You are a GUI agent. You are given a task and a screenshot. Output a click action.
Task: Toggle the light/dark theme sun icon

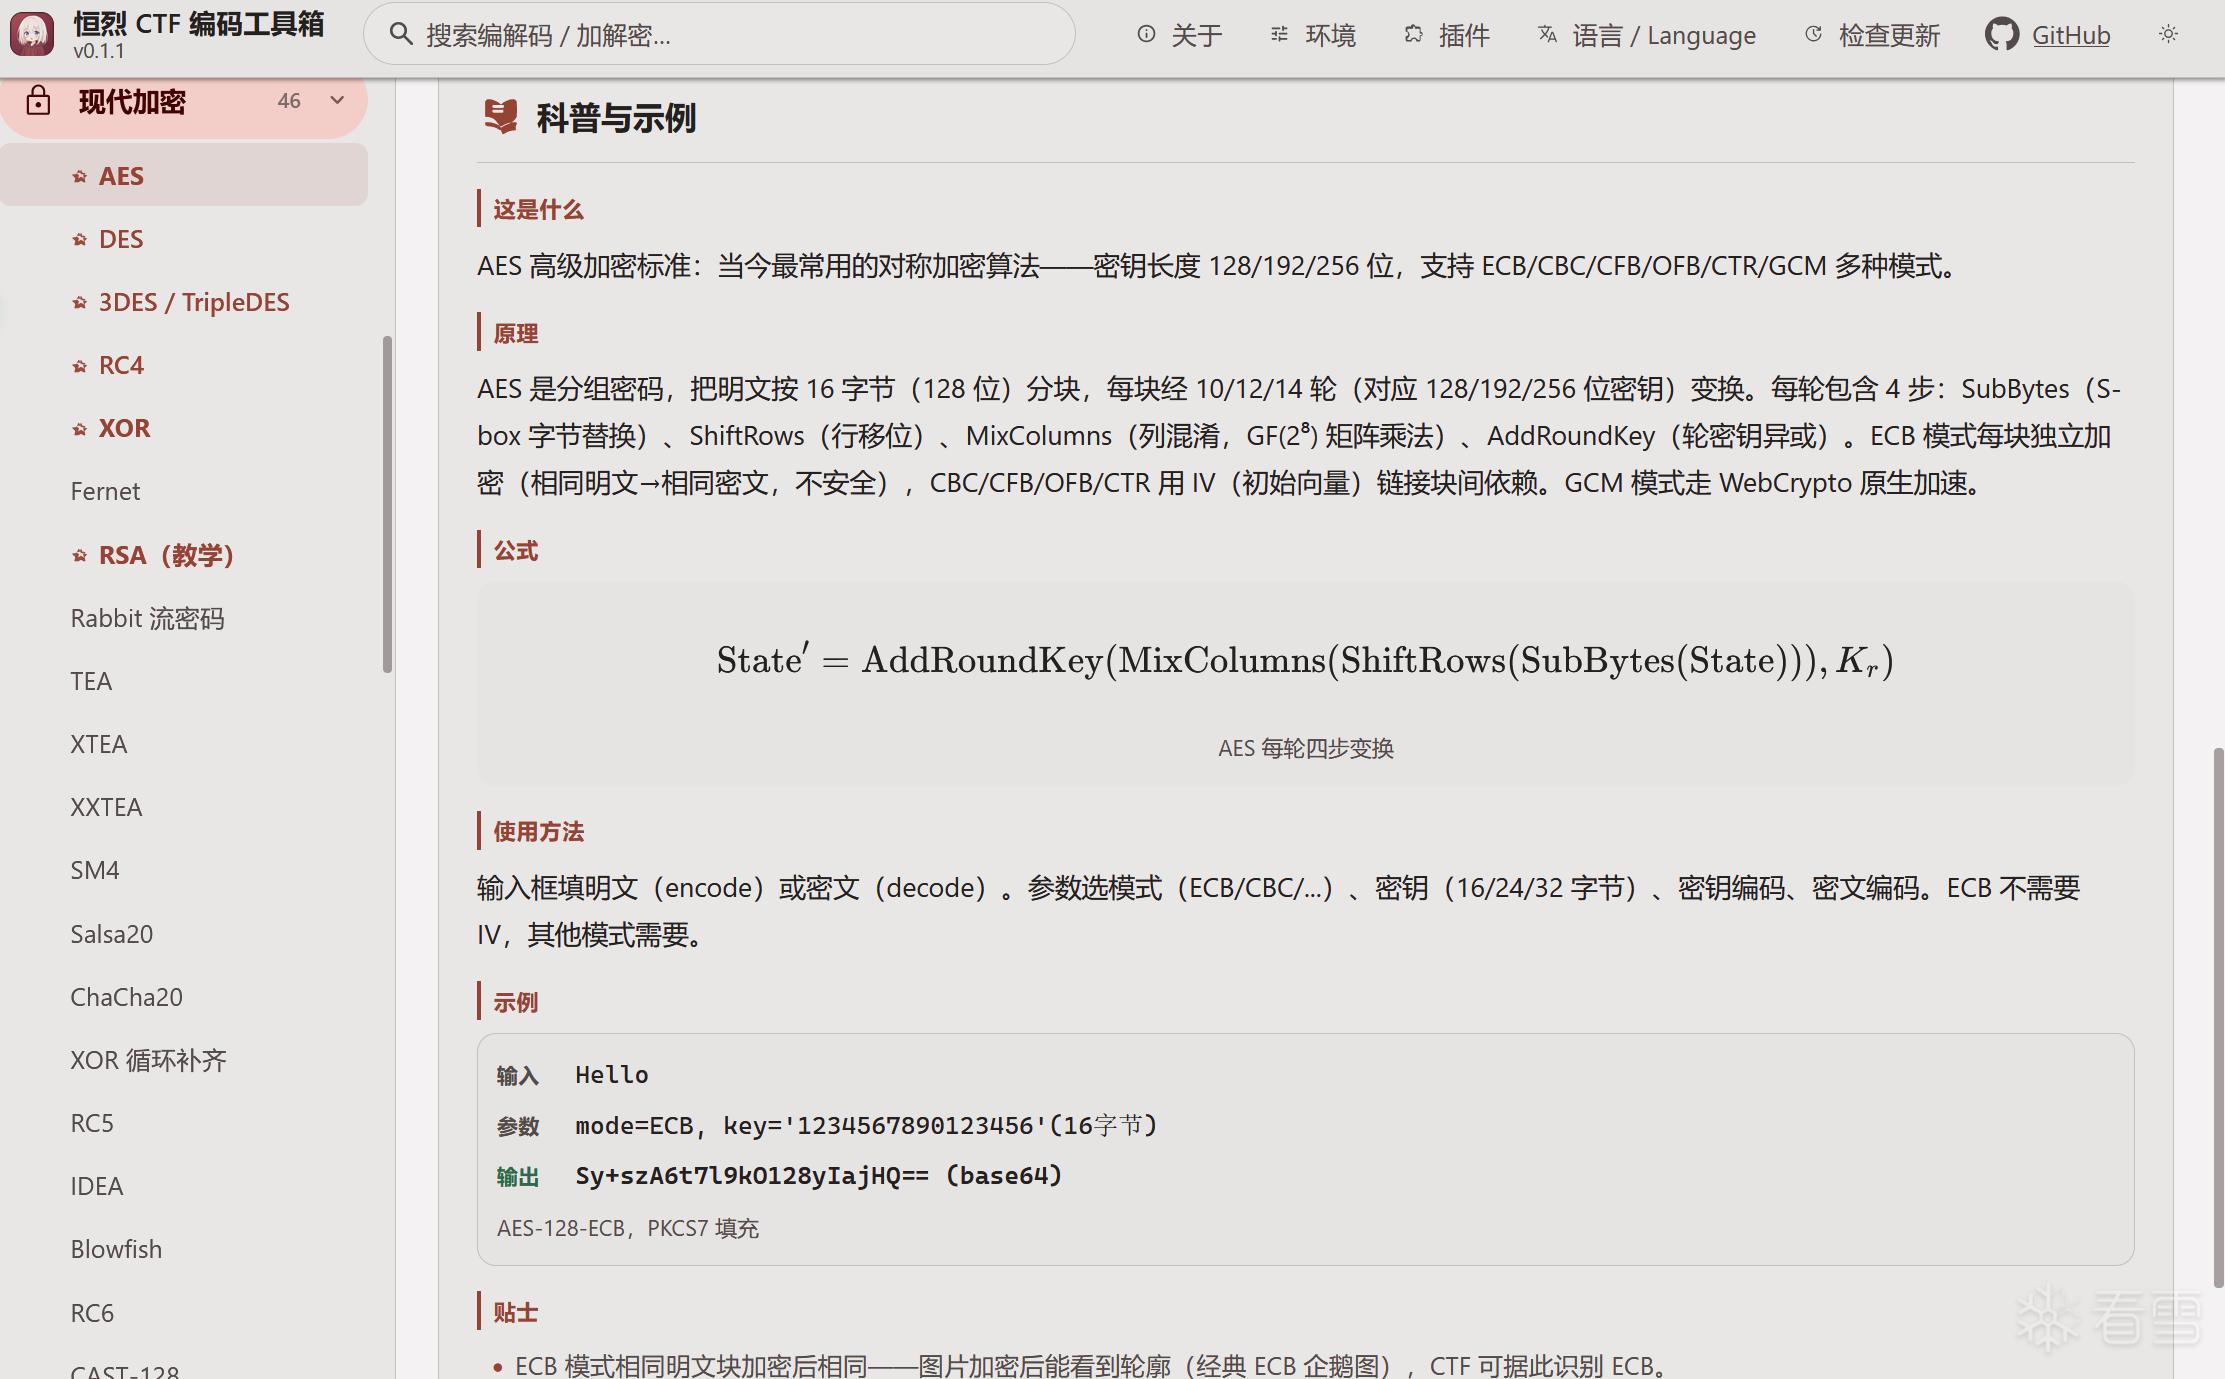2168,34
